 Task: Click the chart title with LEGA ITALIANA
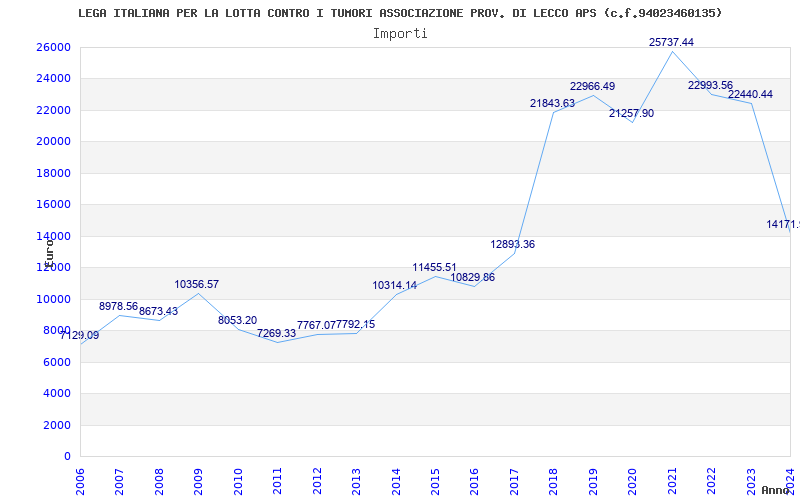click(x=400, y=13)
